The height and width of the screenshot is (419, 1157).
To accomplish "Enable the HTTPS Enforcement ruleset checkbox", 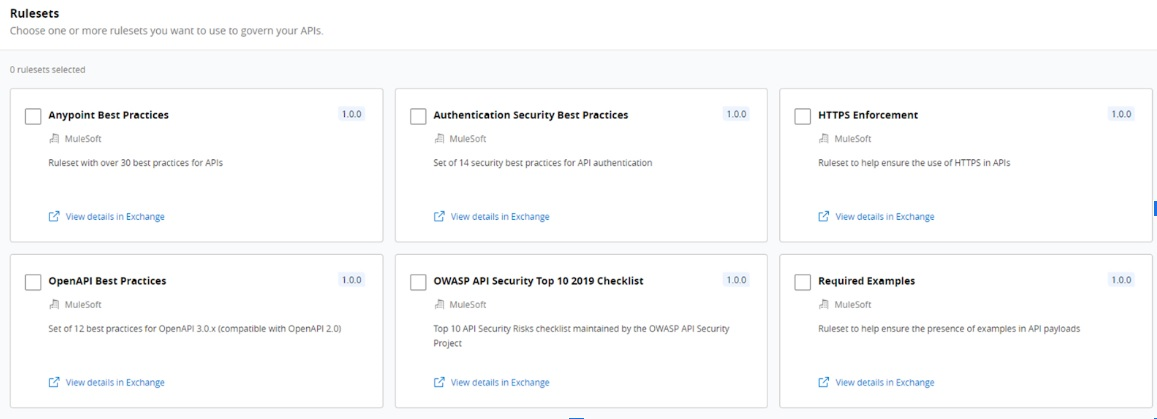I will (802, 116).
